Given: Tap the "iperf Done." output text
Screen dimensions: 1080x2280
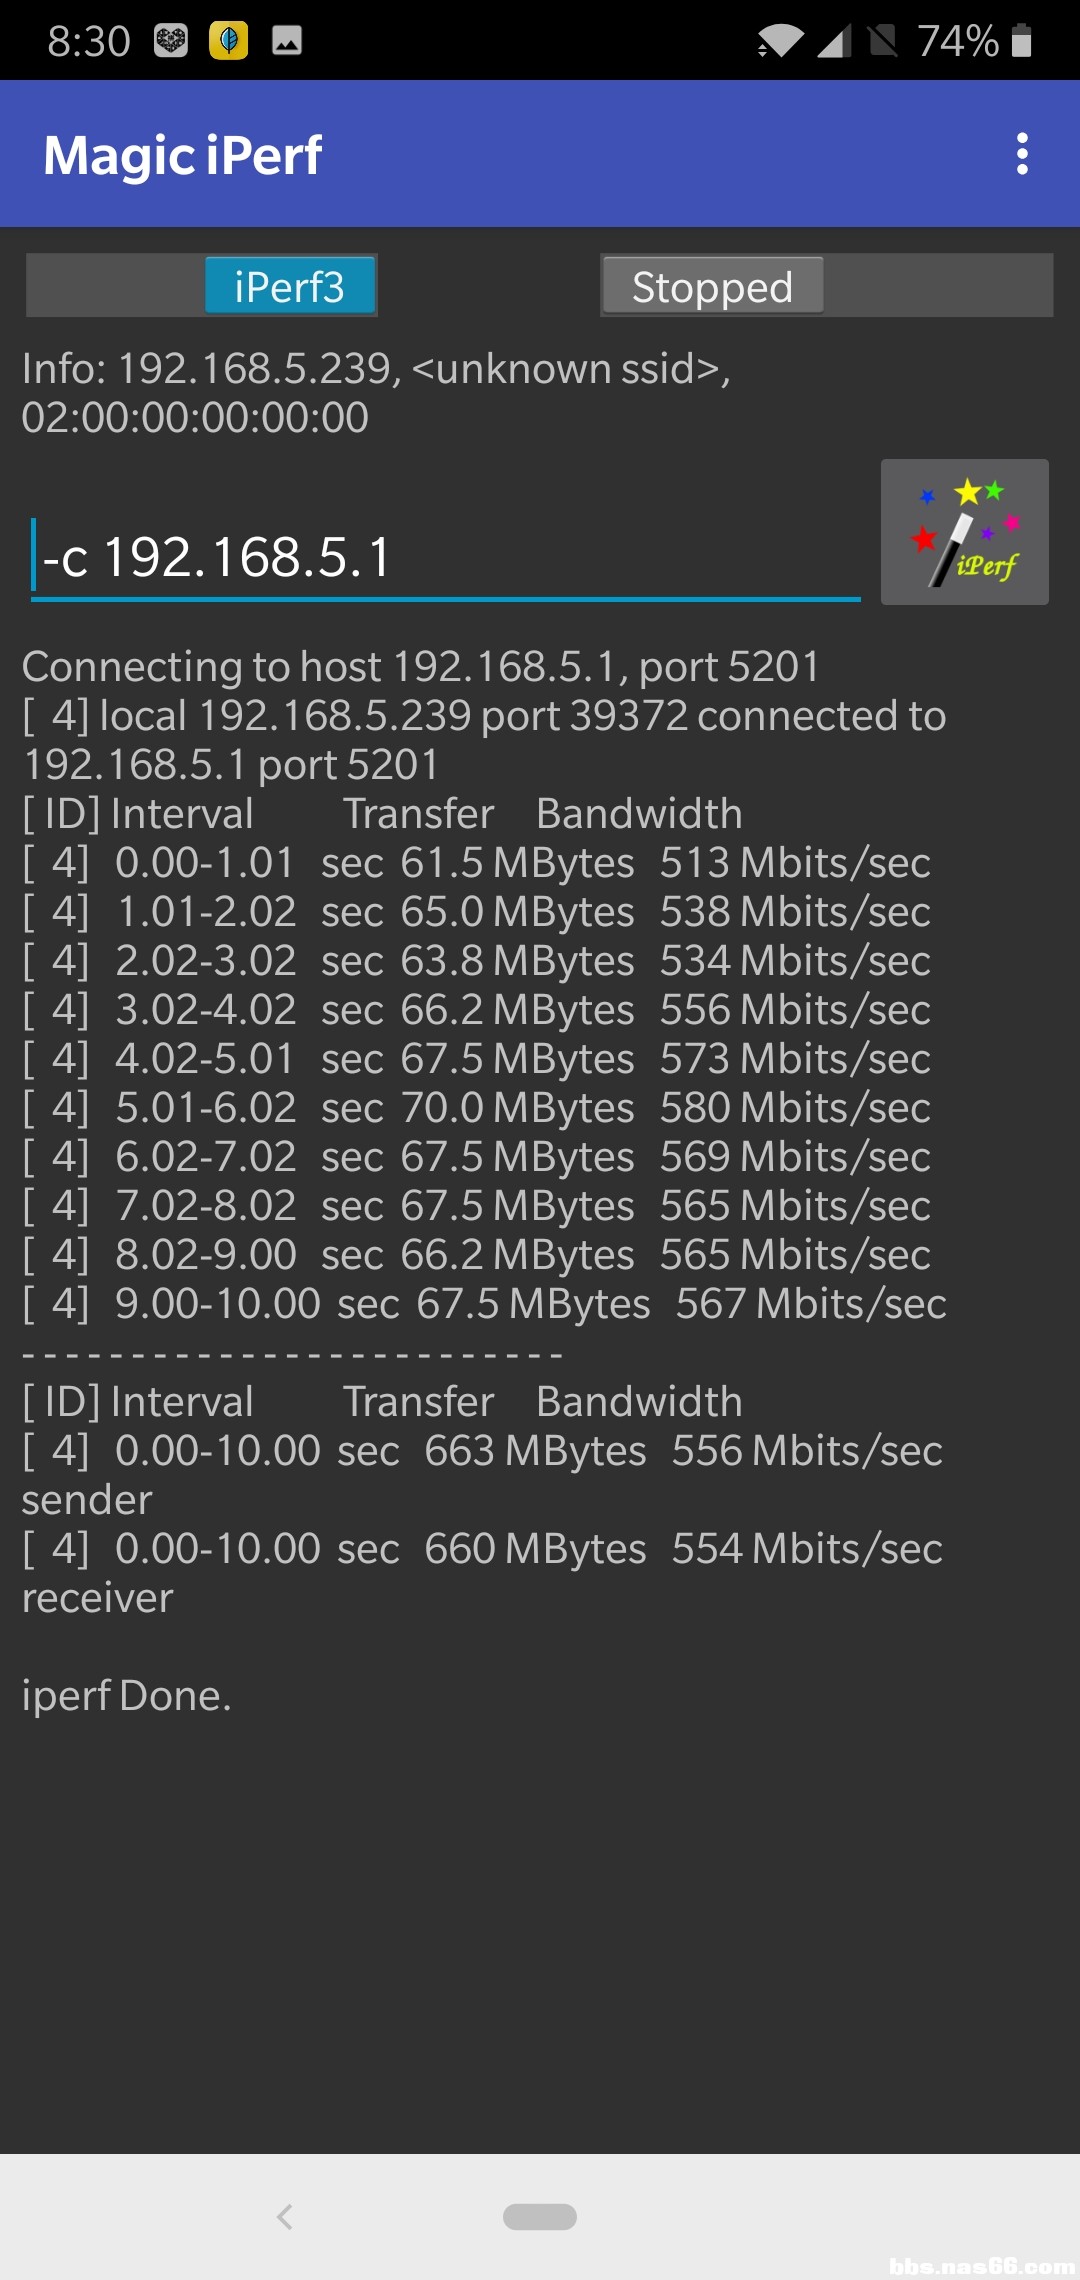Looking at the screenshot, I should click(x=127, y=1696).
